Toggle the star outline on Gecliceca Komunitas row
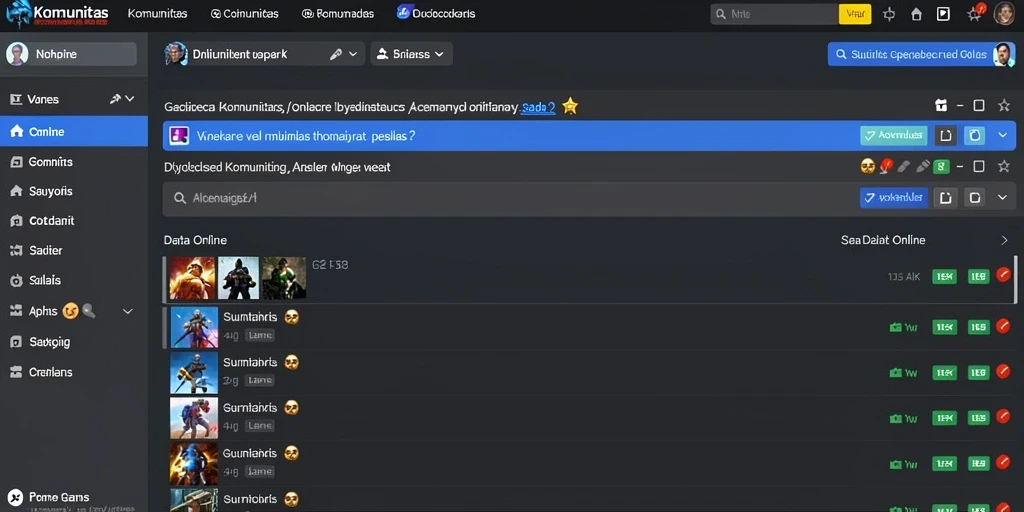This screenshot has width=1024, height=512. 1004,106
